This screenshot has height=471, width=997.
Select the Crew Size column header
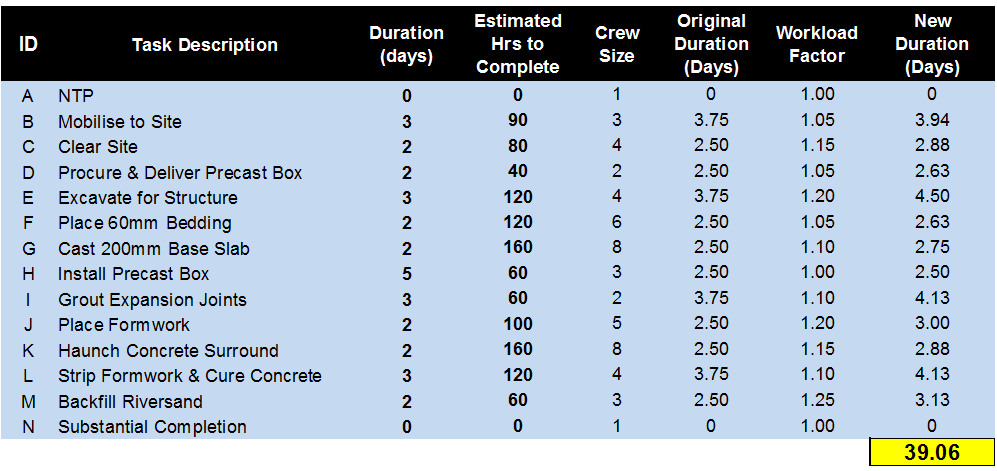click(x=616, y=45)
